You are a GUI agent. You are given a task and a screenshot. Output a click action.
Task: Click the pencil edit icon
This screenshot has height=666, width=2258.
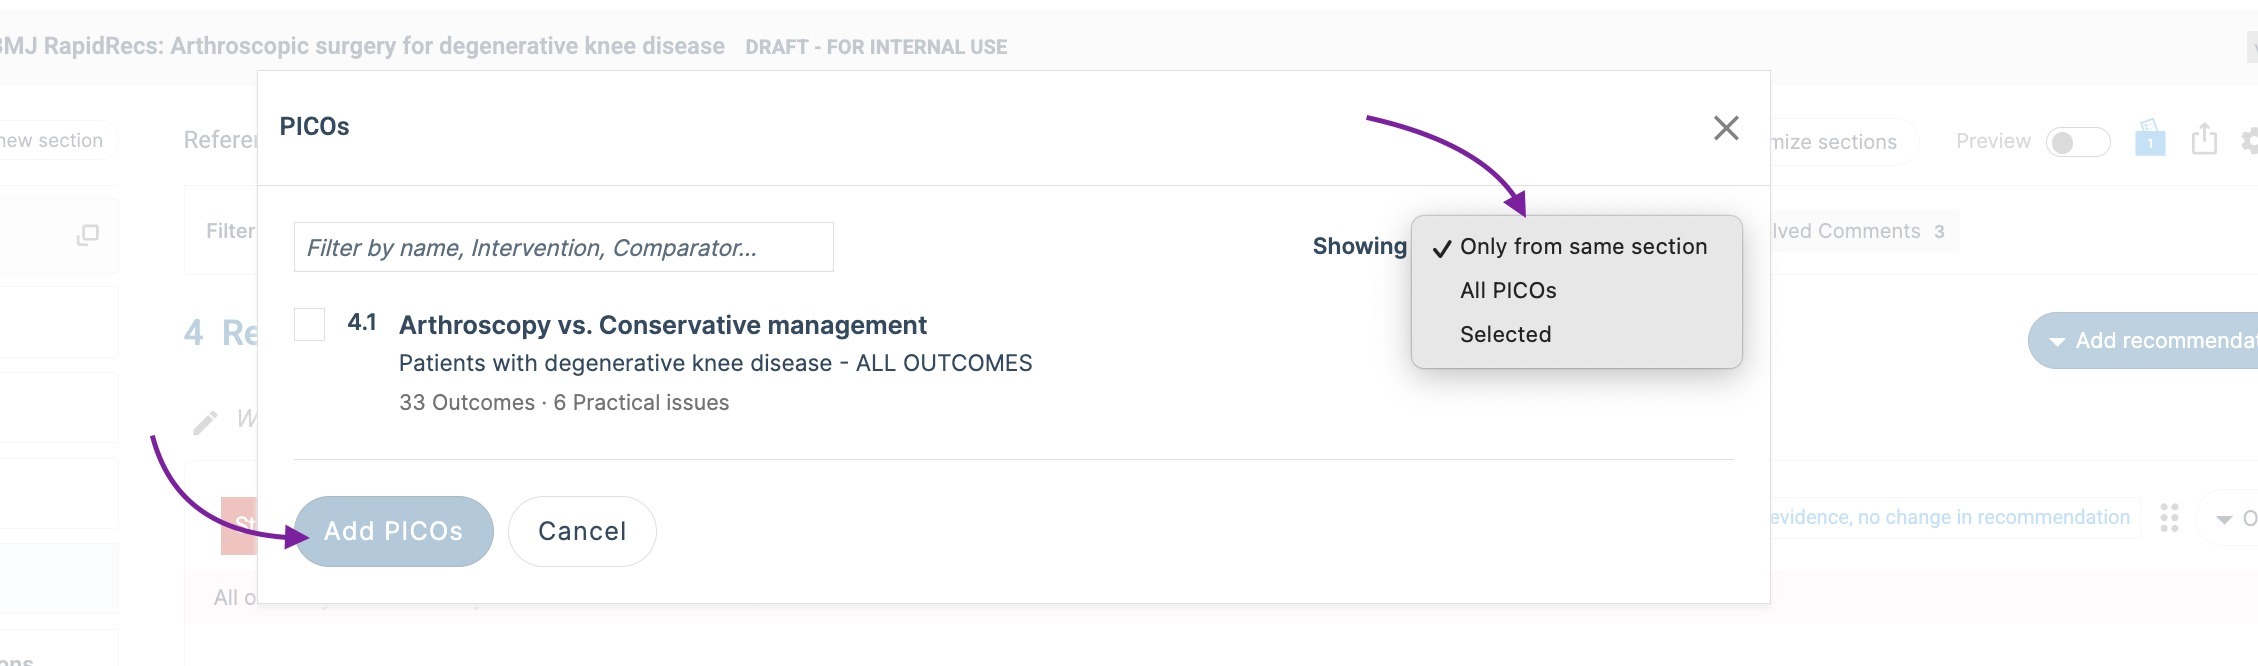tap(205, 422)
